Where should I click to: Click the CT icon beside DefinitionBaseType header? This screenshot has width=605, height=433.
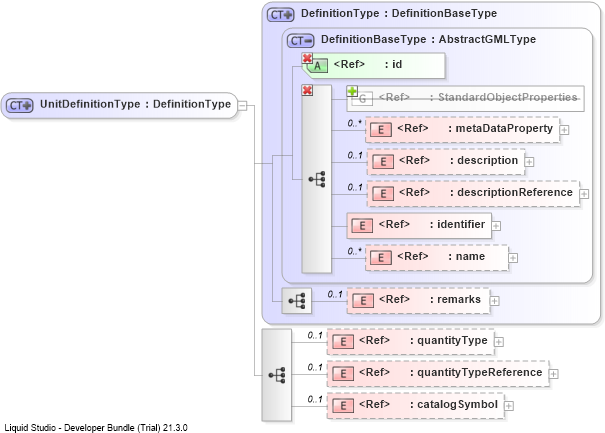(x=301, y=41)
